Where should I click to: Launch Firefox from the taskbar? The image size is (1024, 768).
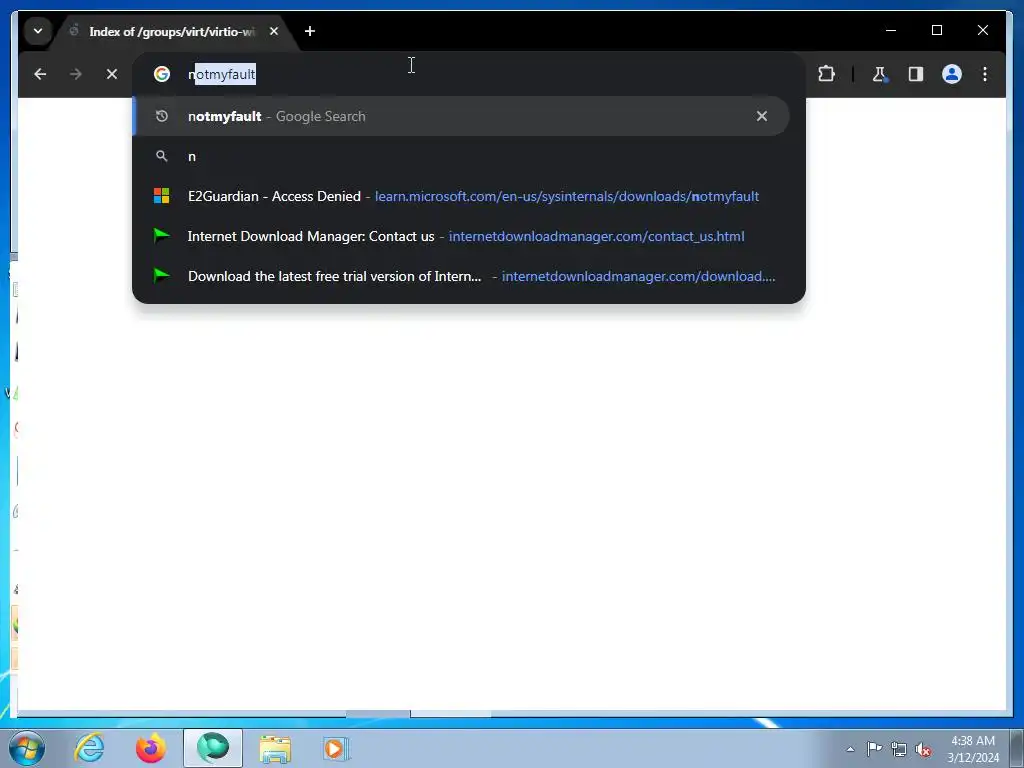(x=151, y=748)
